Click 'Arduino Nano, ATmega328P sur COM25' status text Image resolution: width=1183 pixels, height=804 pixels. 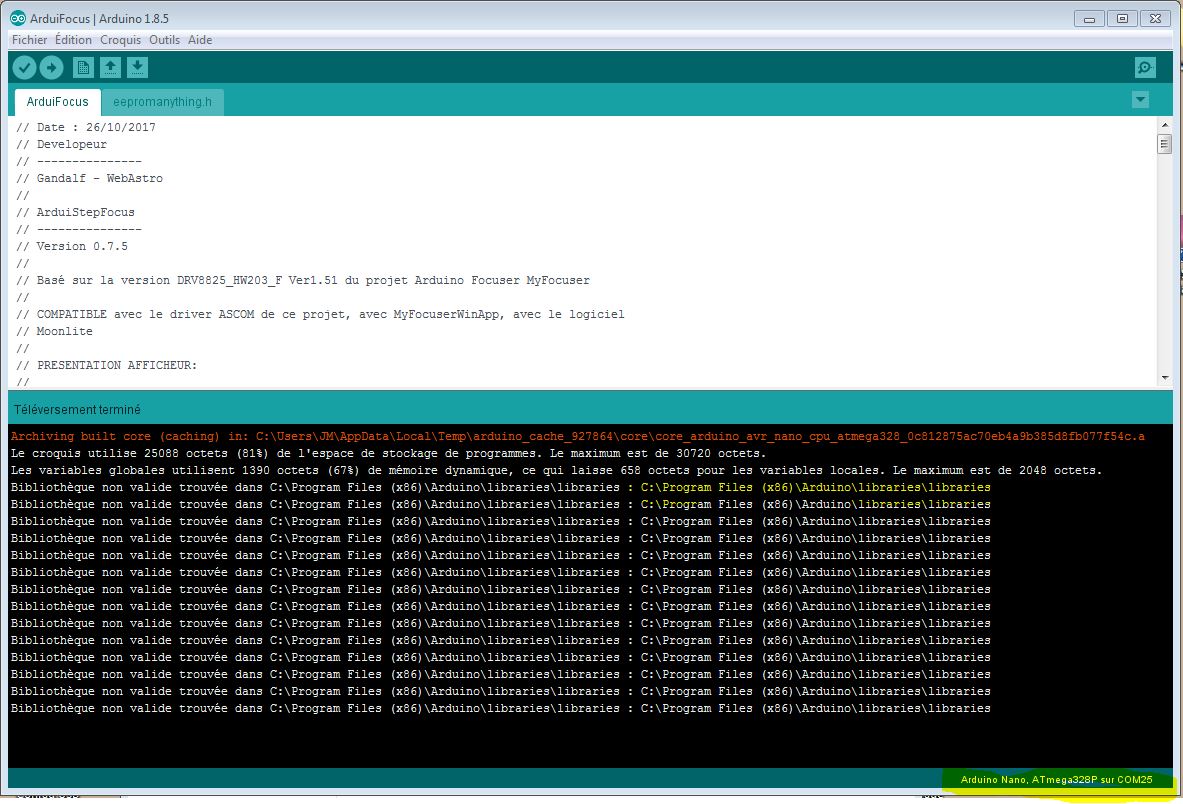[x=1056, y=780]
